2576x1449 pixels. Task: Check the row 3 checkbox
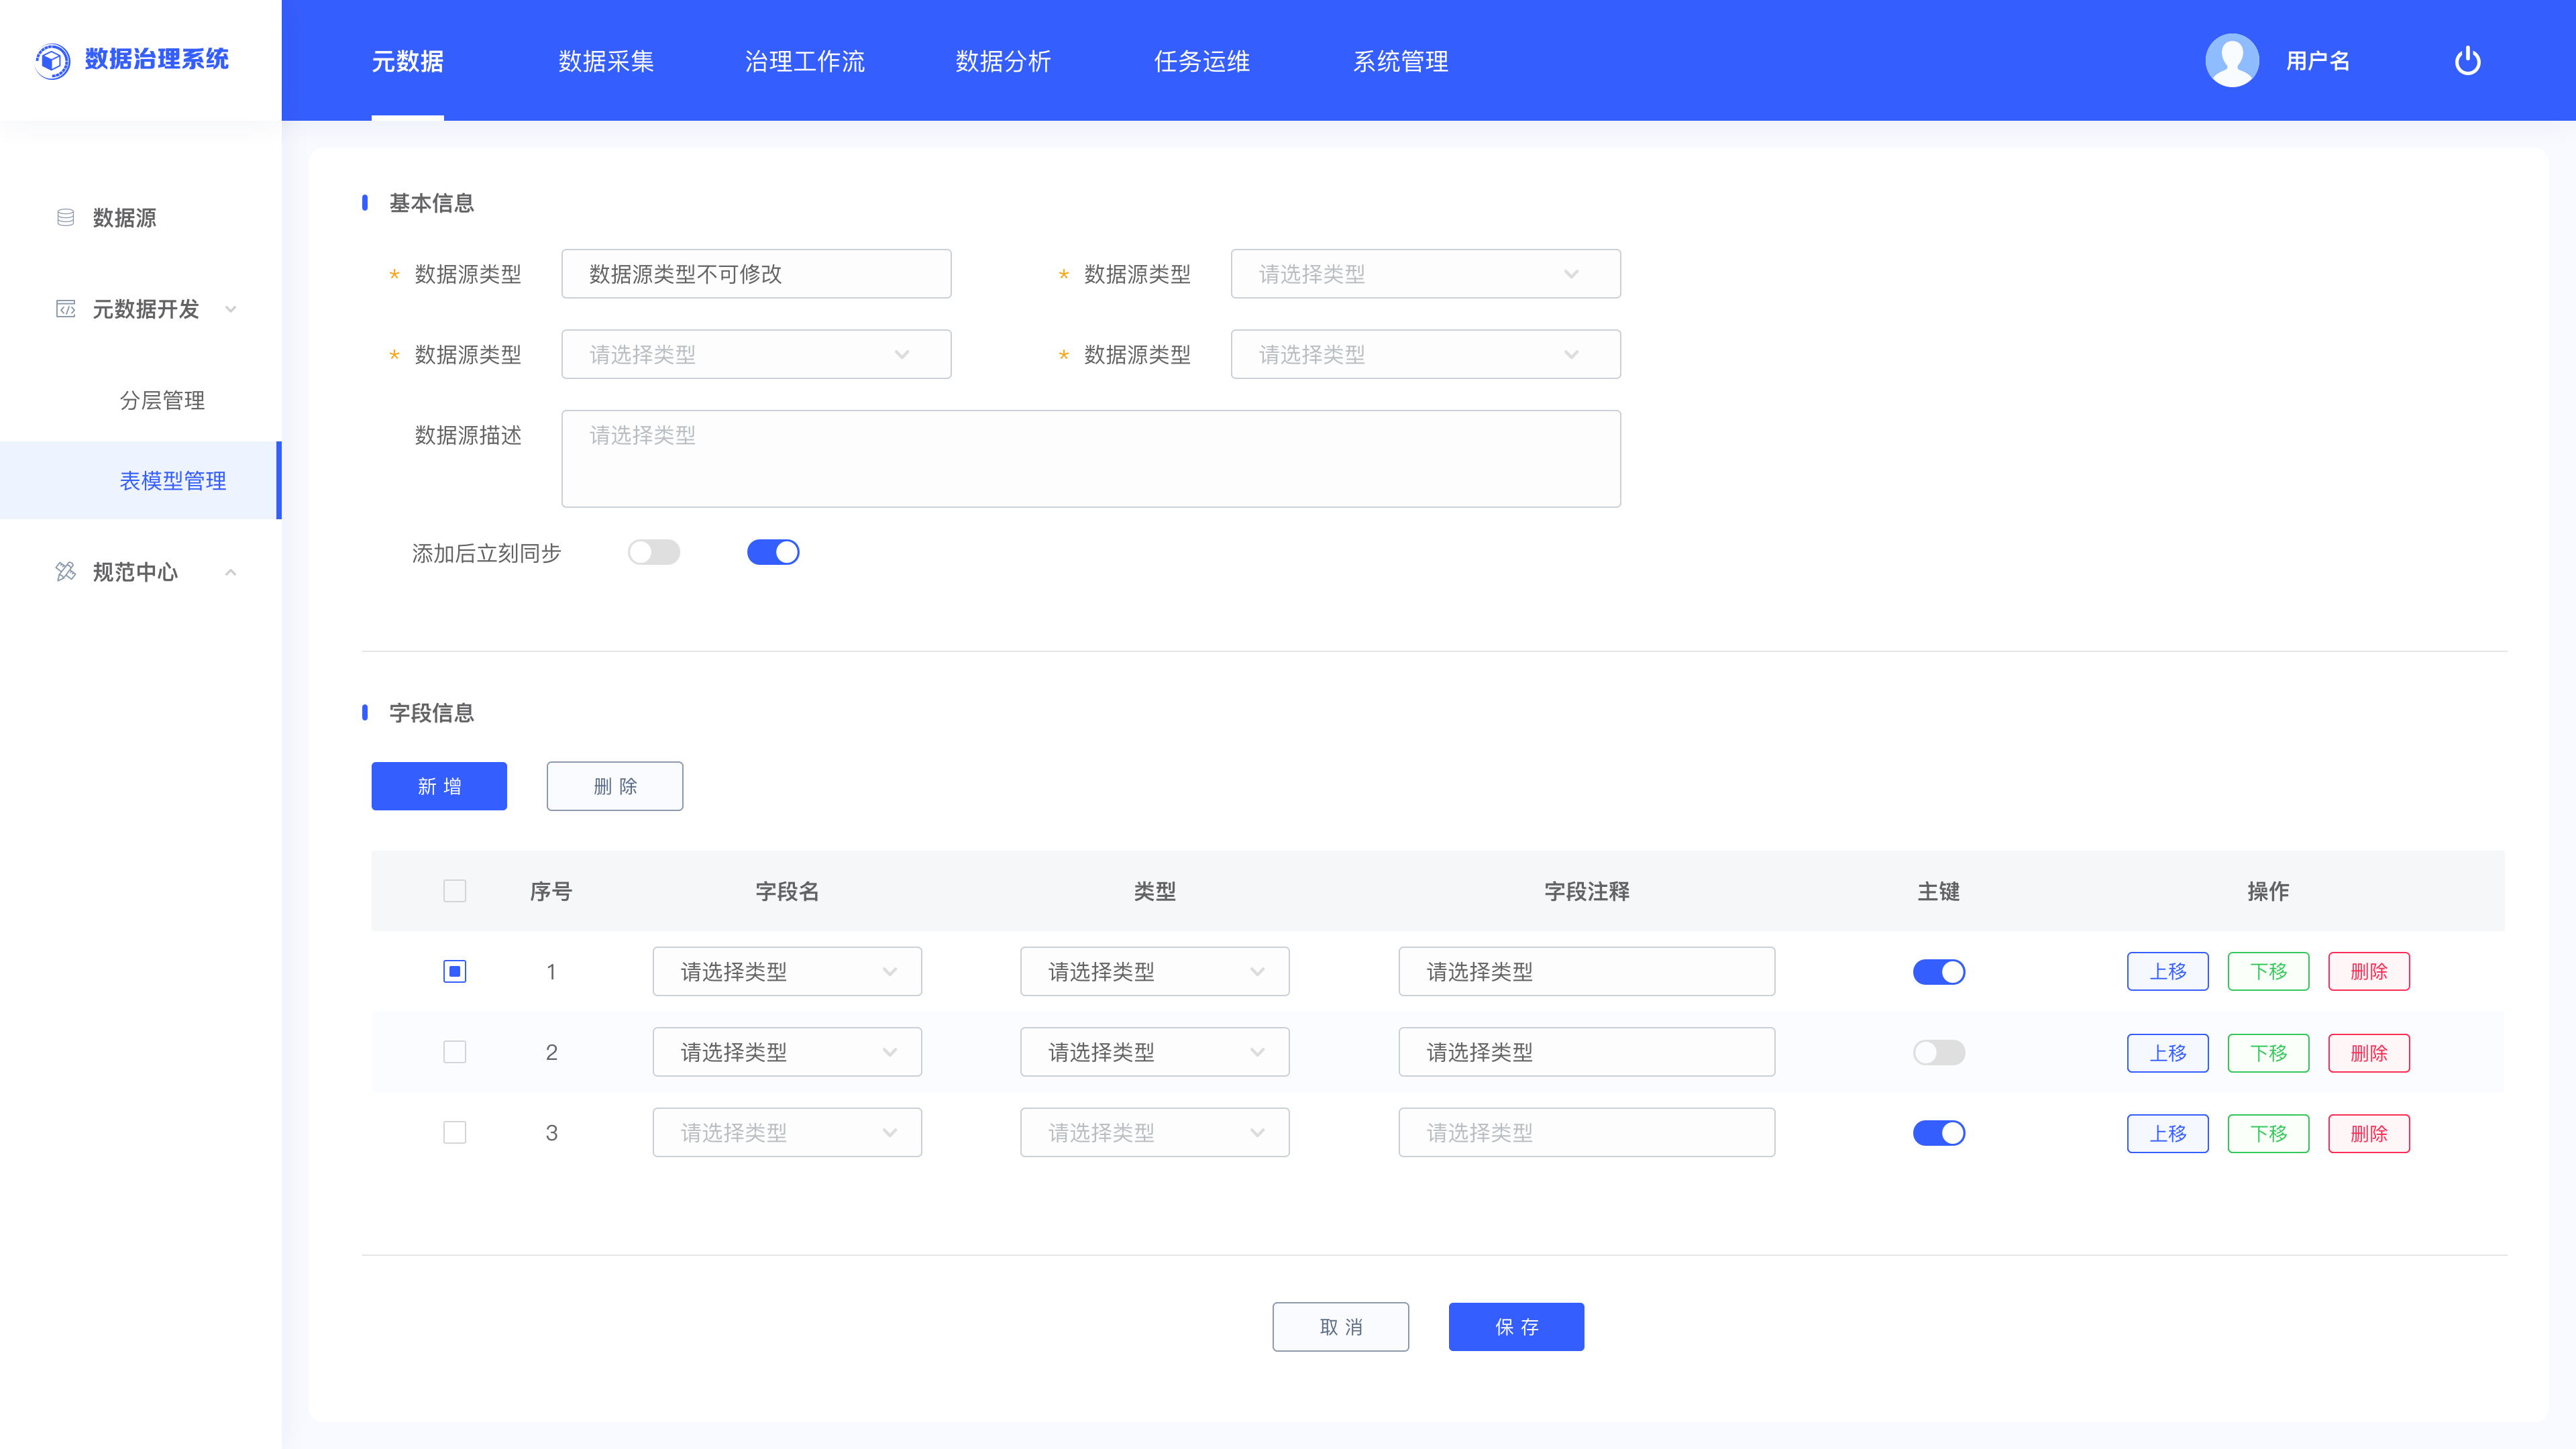(455, 1132)
